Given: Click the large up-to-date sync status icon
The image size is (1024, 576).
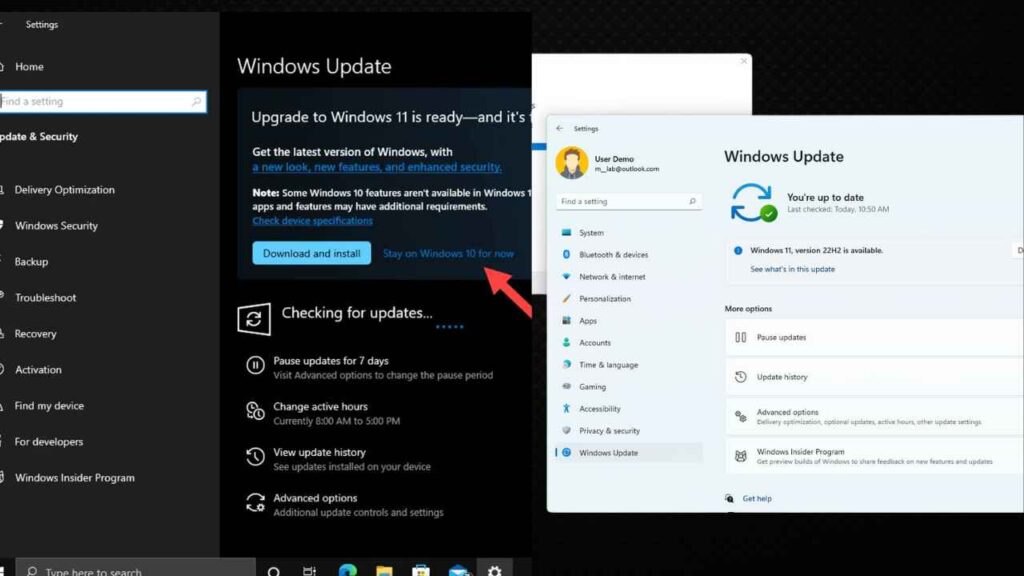Looking at the screenshot, I should [x=753, y=202].
